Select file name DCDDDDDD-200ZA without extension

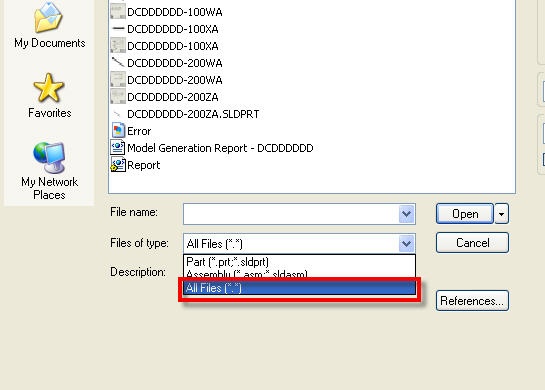point(173,97)
